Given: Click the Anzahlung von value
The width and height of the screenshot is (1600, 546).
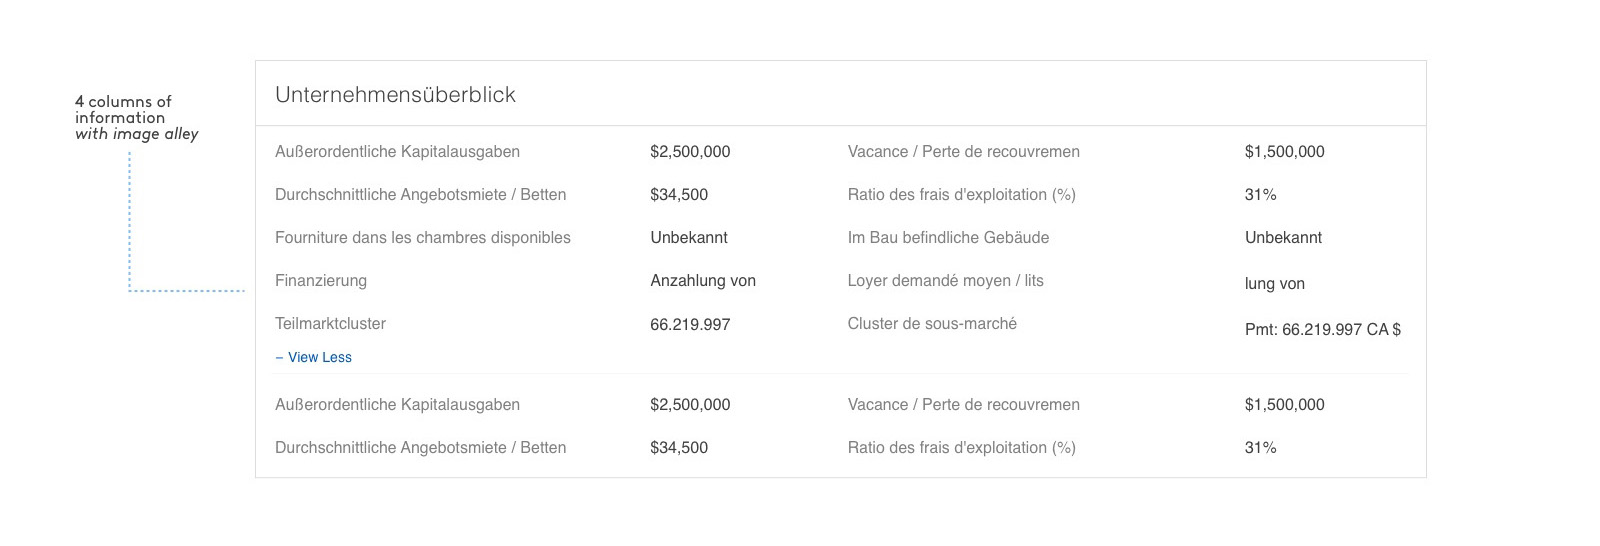Looking at the screenshot, I should 703,281.
